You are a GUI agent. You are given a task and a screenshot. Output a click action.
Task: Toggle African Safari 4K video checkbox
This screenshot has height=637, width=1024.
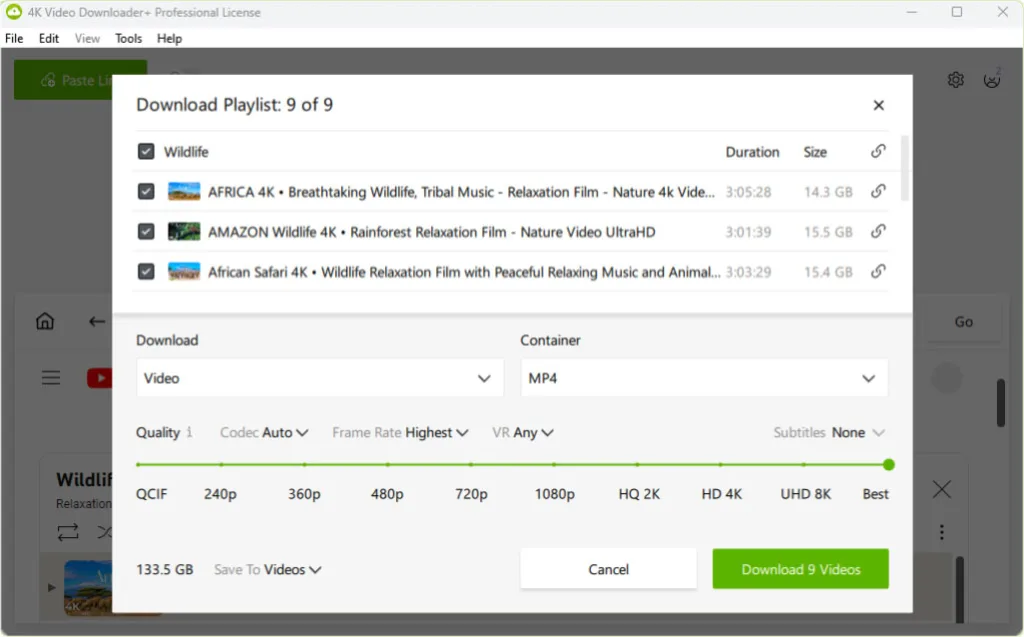point(146,271)
